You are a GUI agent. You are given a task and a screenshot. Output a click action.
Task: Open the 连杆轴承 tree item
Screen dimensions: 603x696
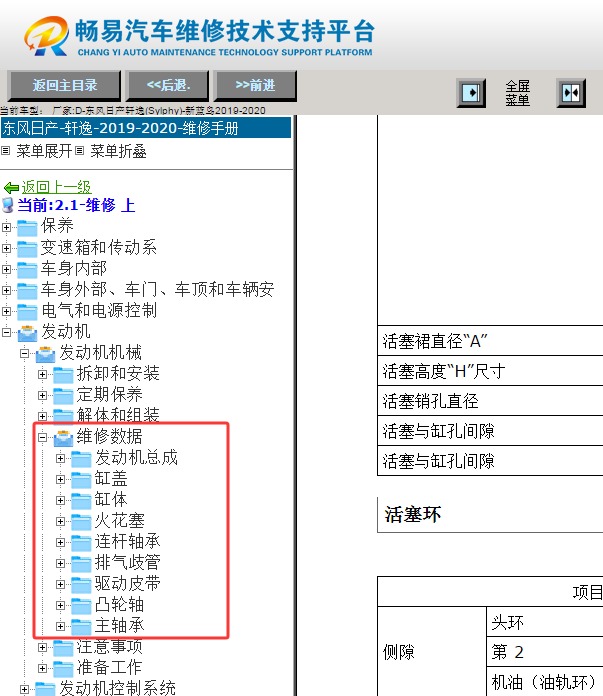point(127,542)
